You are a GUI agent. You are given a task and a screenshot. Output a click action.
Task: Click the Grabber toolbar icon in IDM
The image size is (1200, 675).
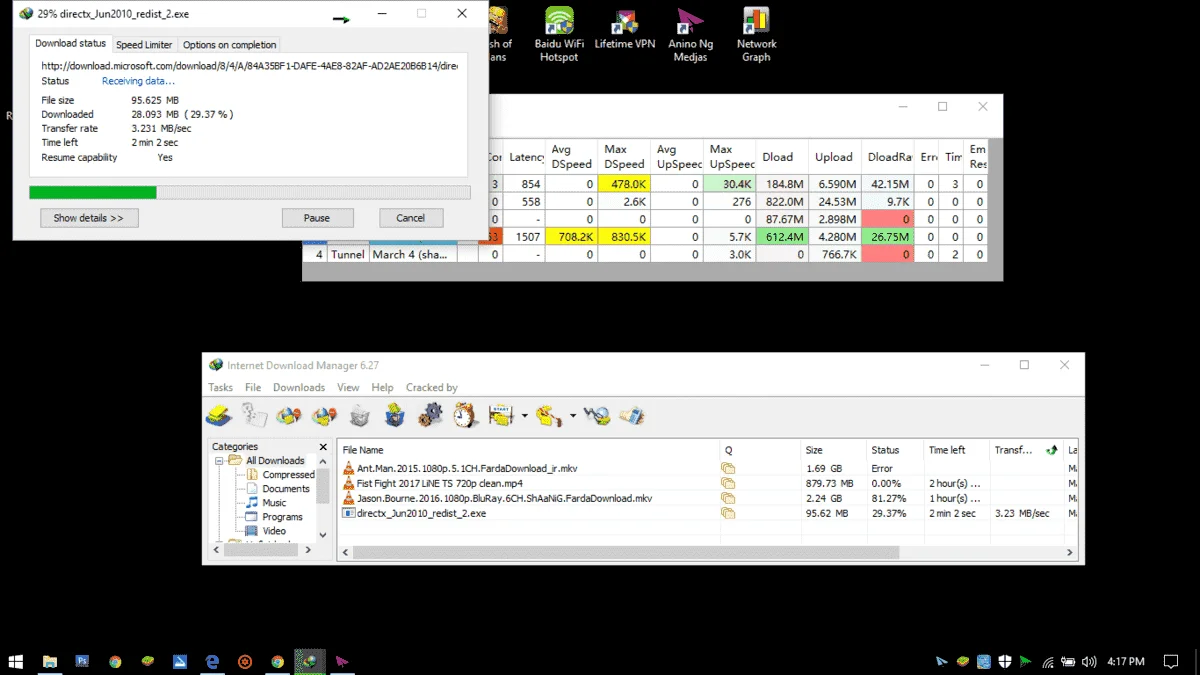(597, 415)
